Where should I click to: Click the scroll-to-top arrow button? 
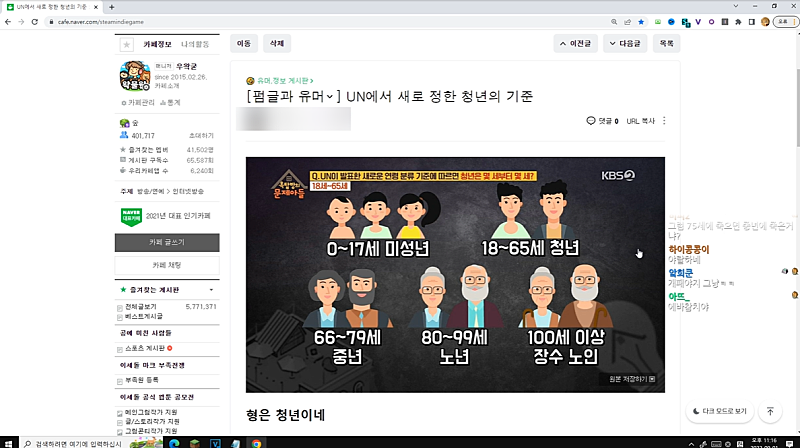point(770,411)
